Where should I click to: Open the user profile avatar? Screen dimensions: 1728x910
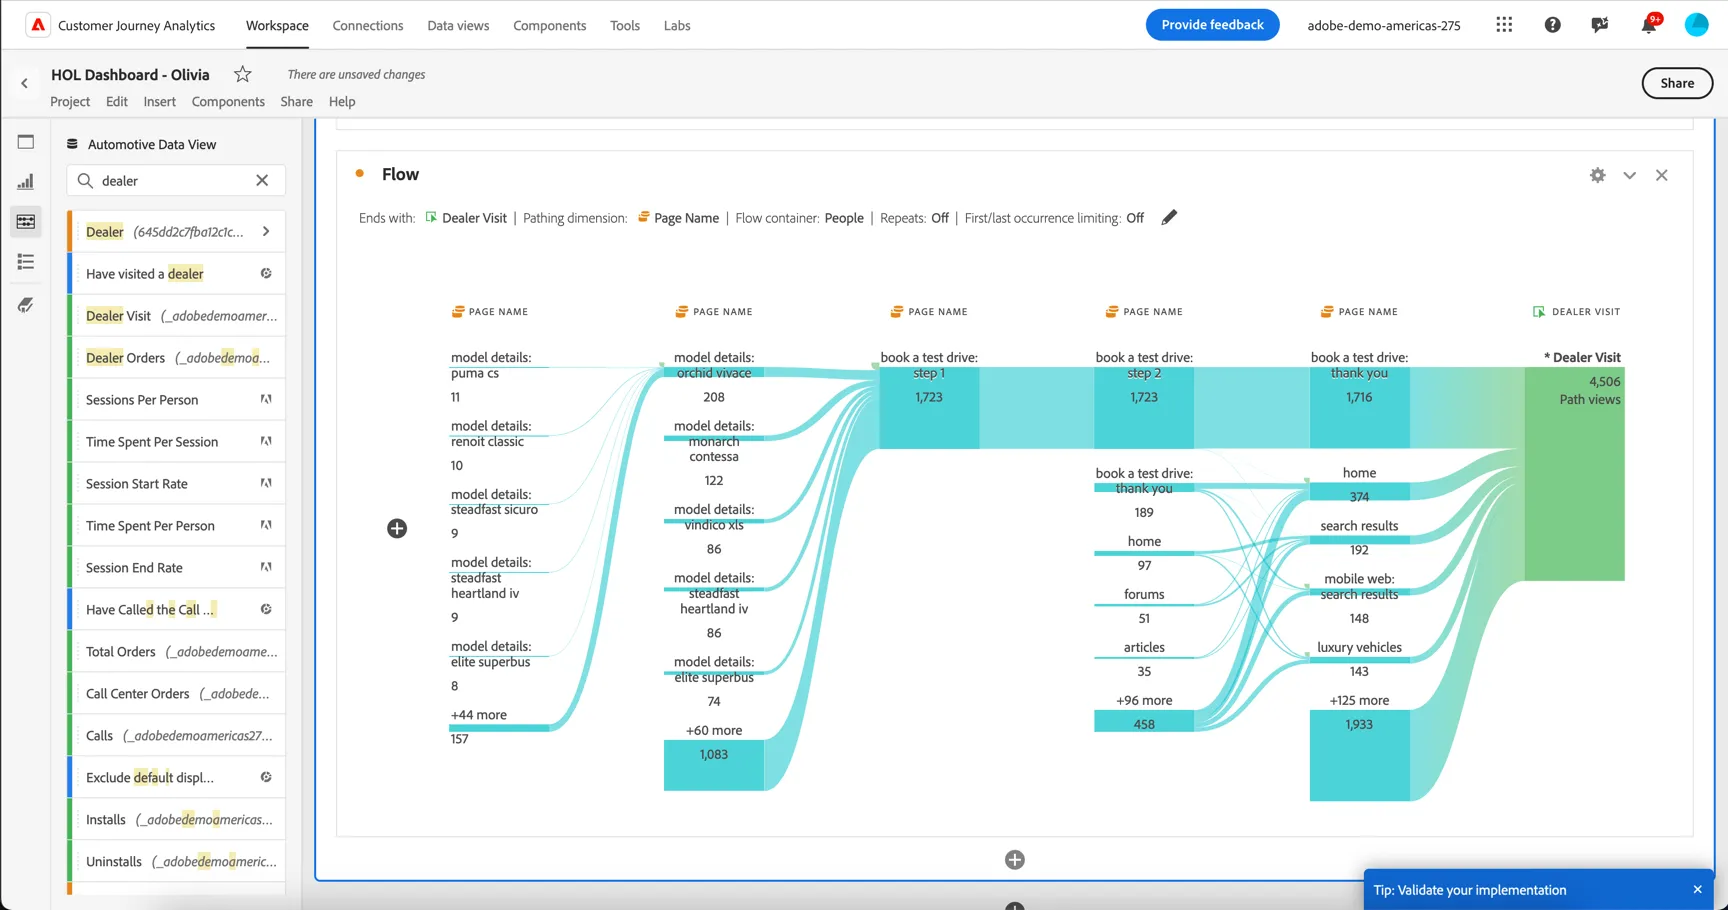(x=1697, y=25)
